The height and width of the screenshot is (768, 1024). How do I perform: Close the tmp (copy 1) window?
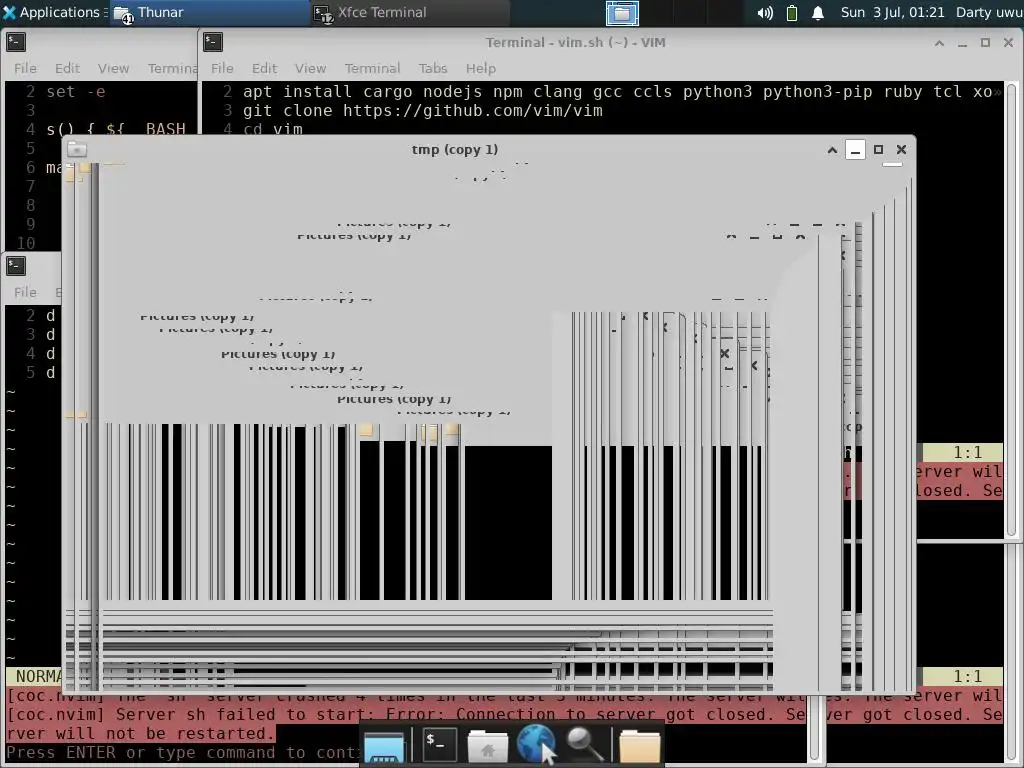pyautogui.click(x=901, y=150)
